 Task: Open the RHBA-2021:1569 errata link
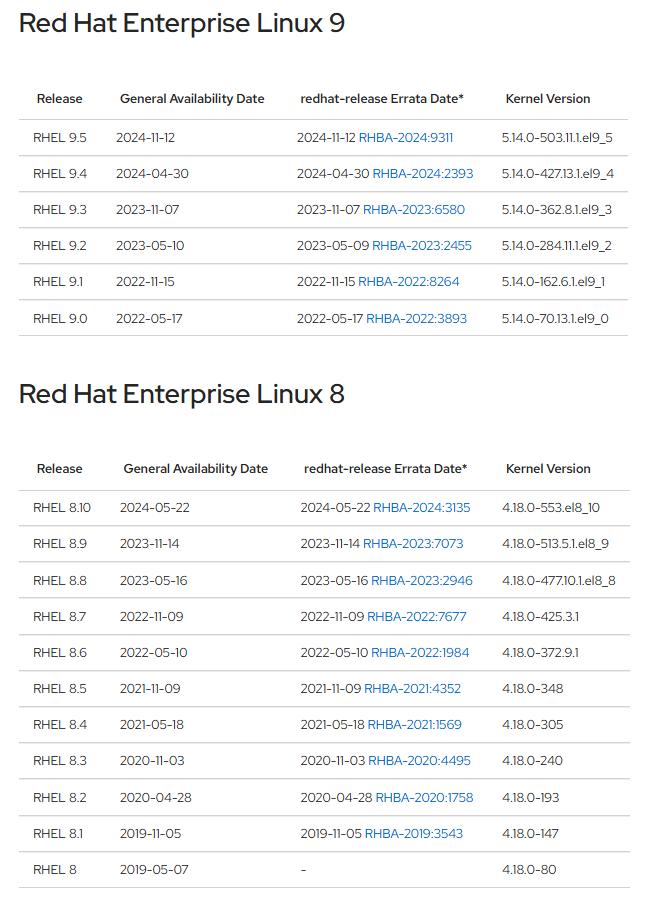(414, 725)
